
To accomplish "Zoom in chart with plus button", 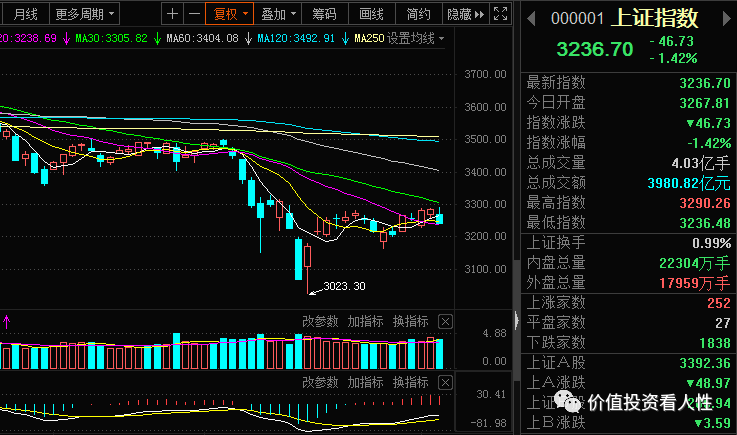I will [x=172, y=14].
